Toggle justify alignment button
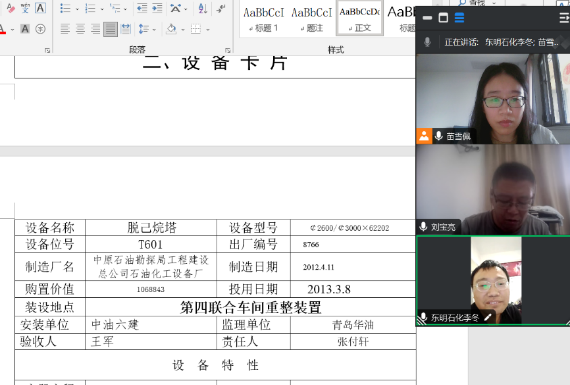 [110, 29]
